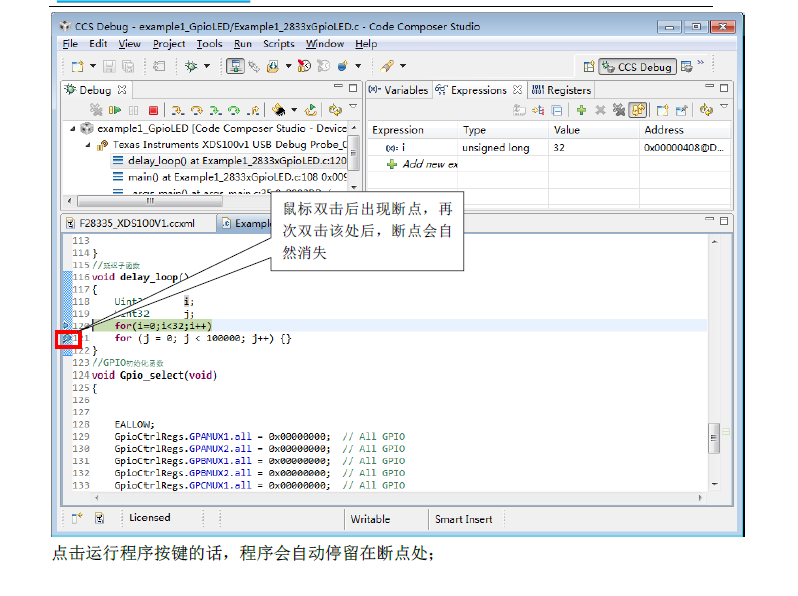Switch to the Registers tab
The height and width of the screenshot is (596, 798).
pos(561,90)
